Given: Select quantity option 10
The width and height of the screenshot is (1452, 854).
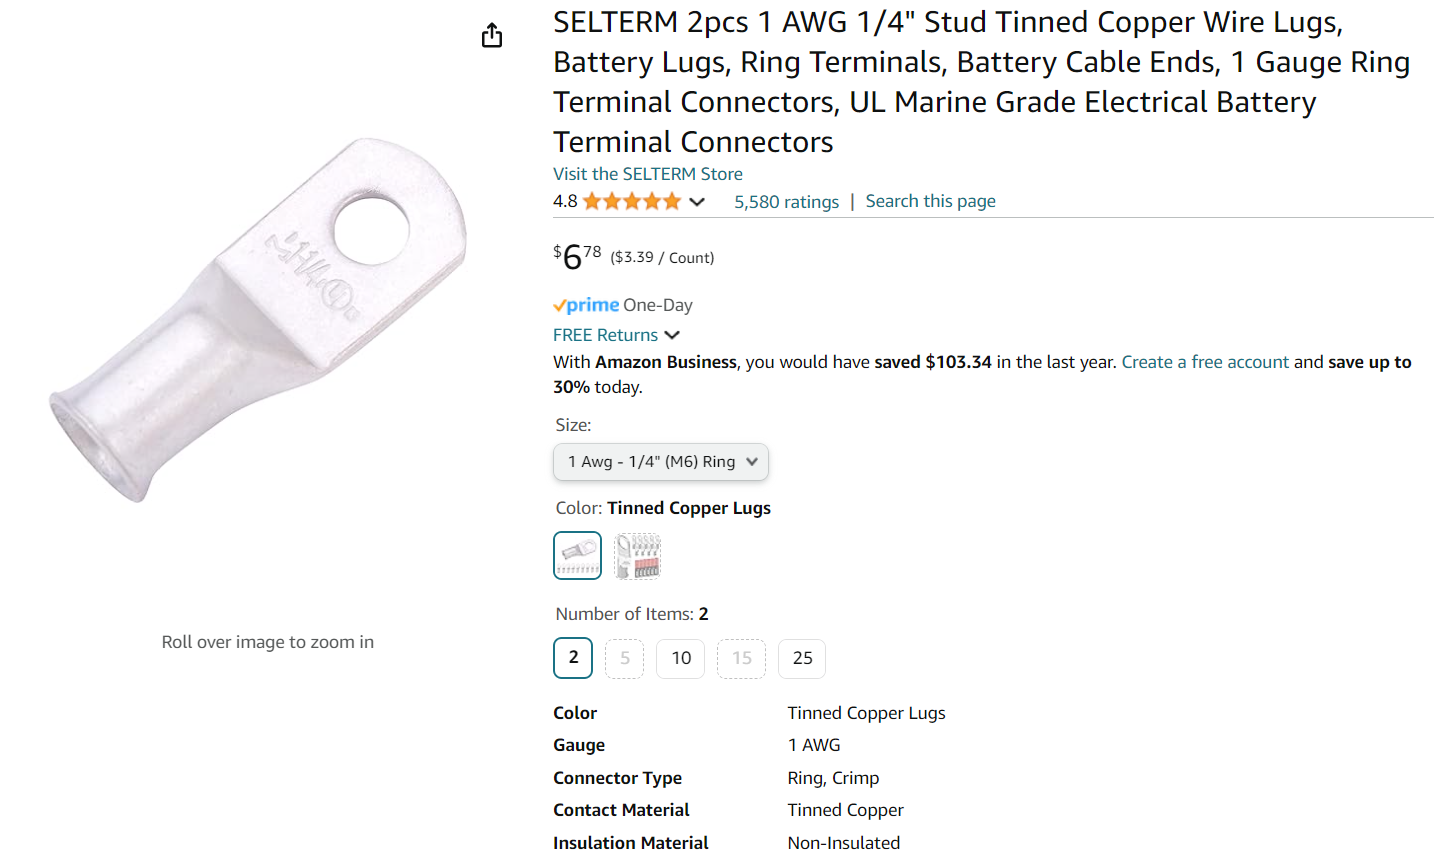Looking at the screenshot, I should pos(681,658).
